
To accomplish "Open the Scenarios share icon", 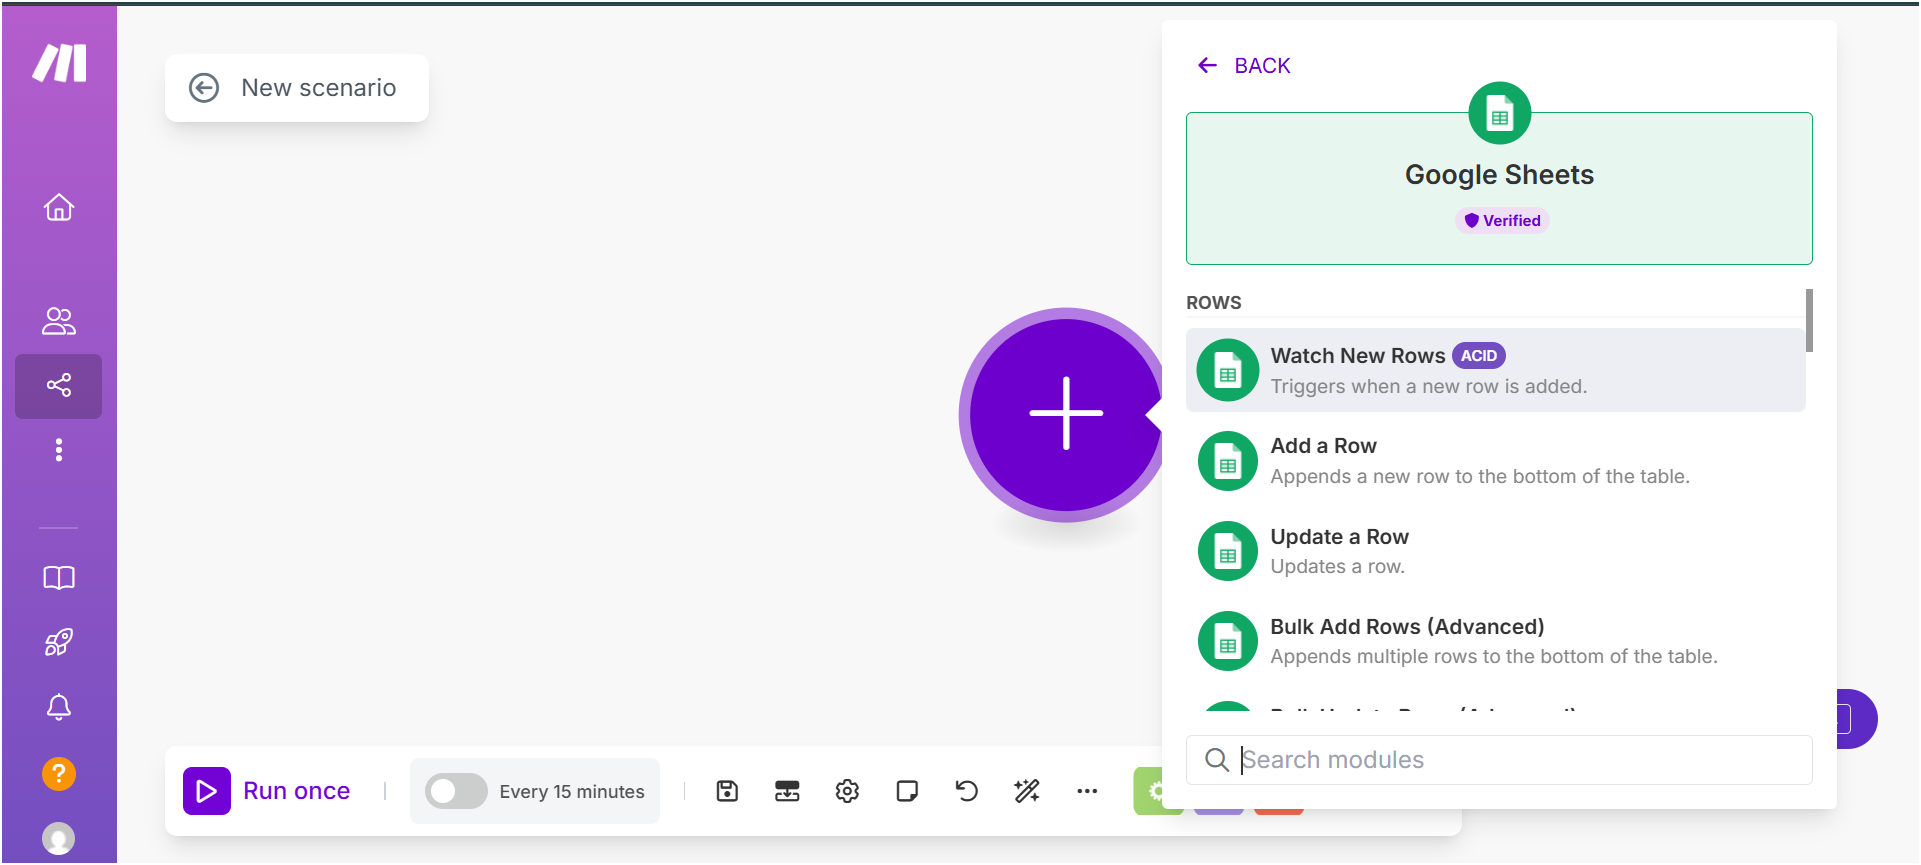I will tap(59, 385).
